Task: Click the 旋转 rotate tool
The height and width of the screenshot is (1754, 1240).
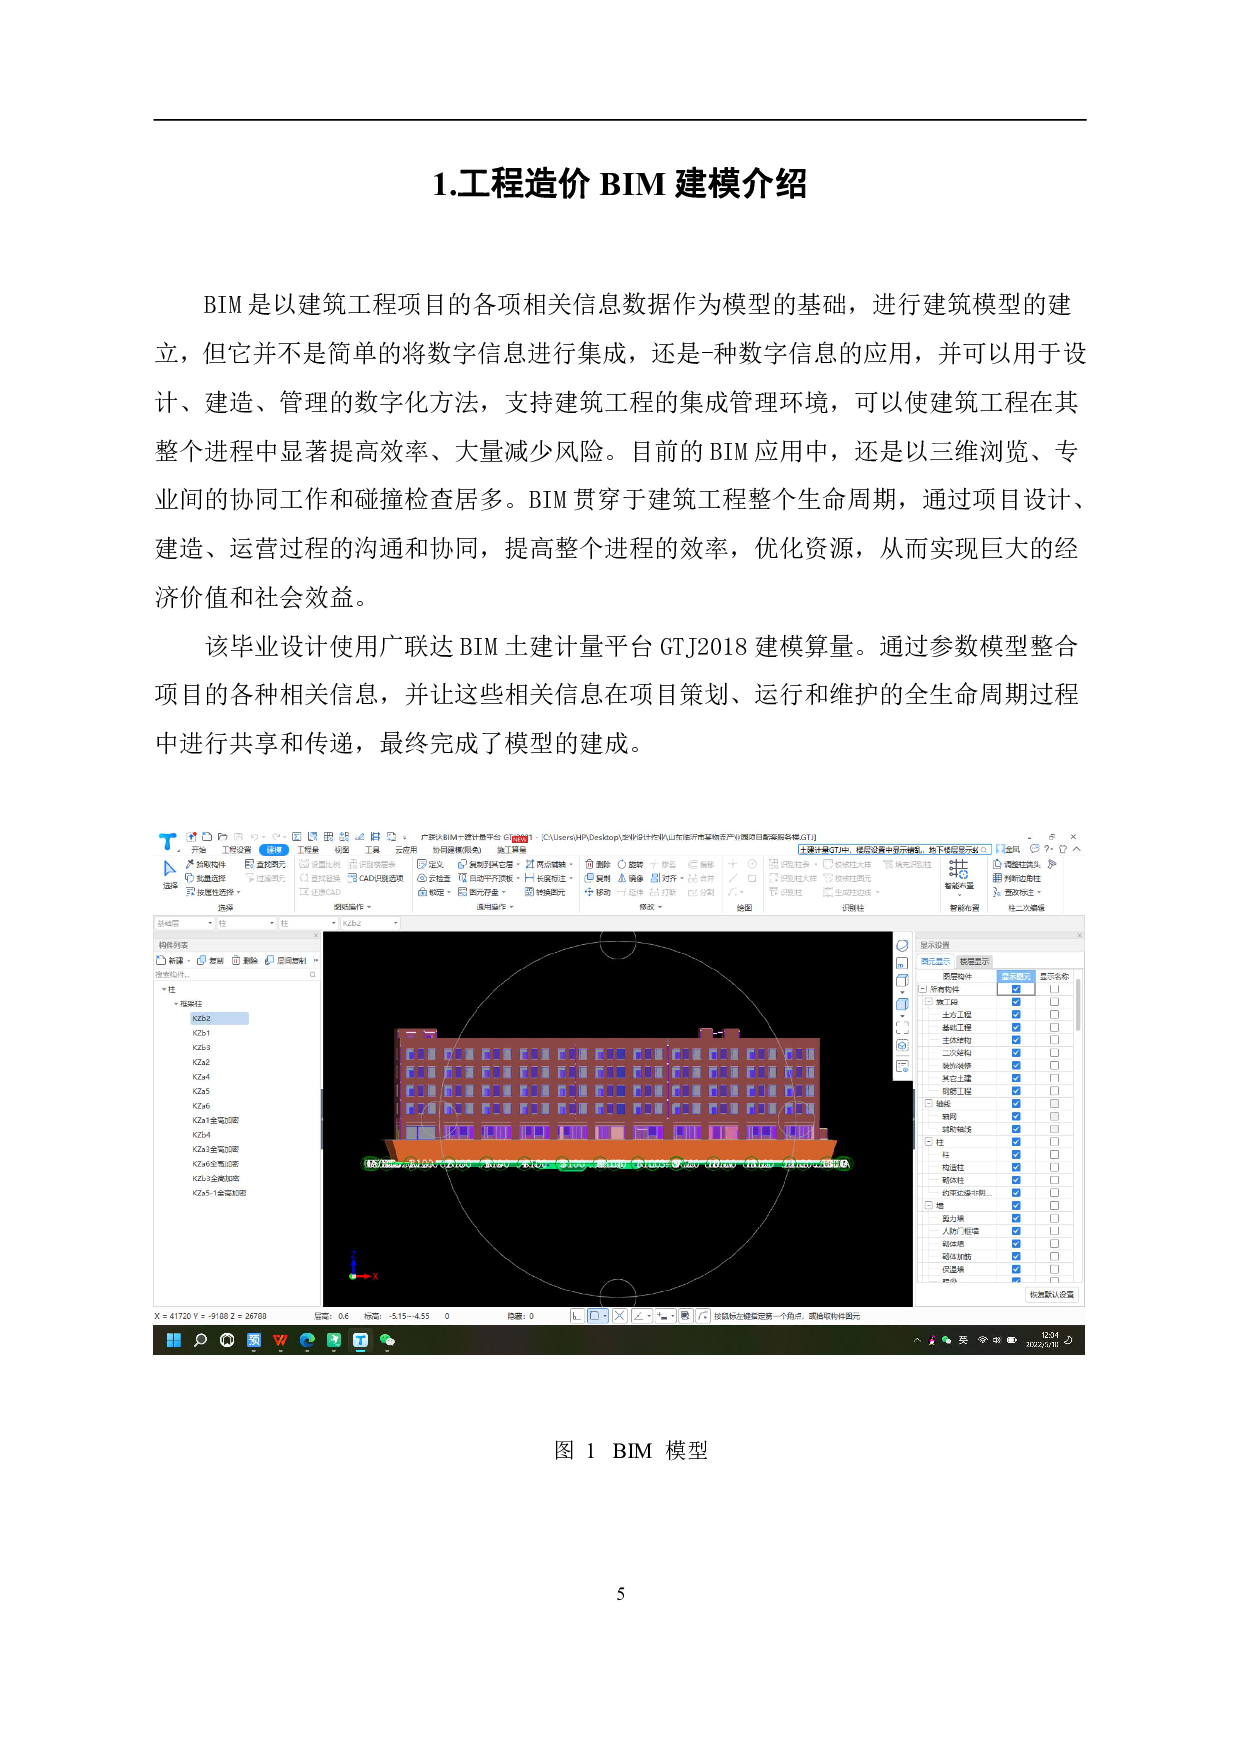Action: point(630,864)
